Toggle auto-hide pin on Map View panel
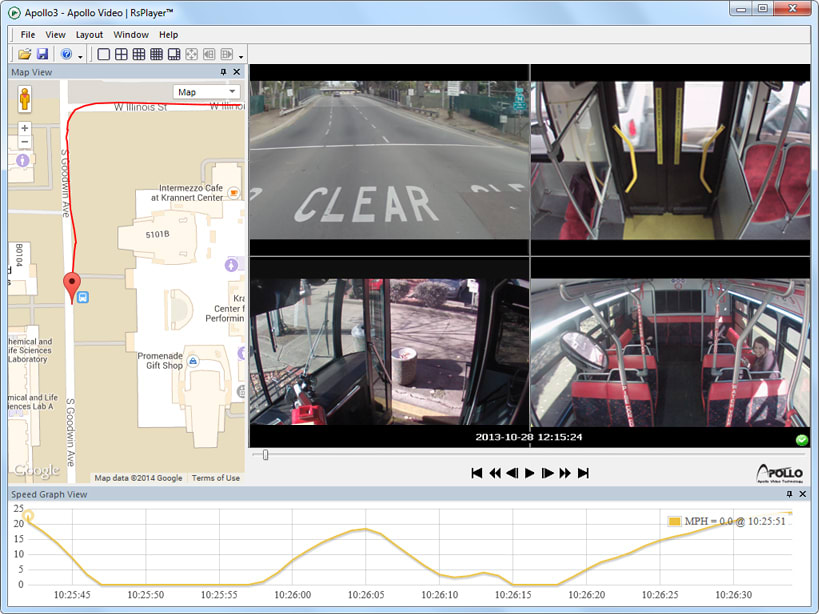The height and width of the screenshot is (614, 819). tap(224, 71)
